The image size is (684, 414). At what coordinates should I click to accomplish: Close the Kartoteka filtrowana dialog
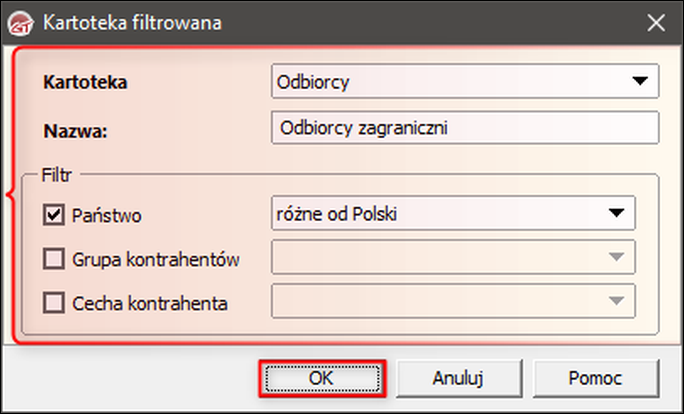tap(656, 20)
